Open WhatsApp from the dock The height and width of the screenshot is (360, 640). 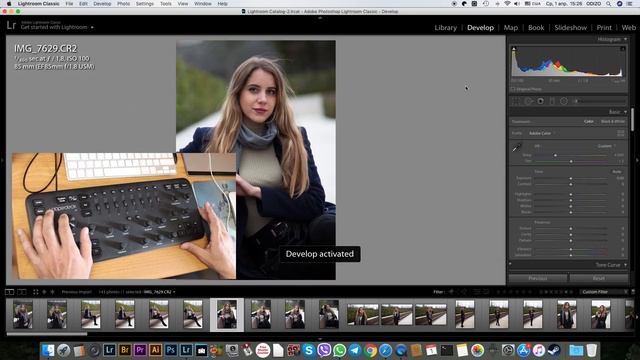click(x=340, y=350)
